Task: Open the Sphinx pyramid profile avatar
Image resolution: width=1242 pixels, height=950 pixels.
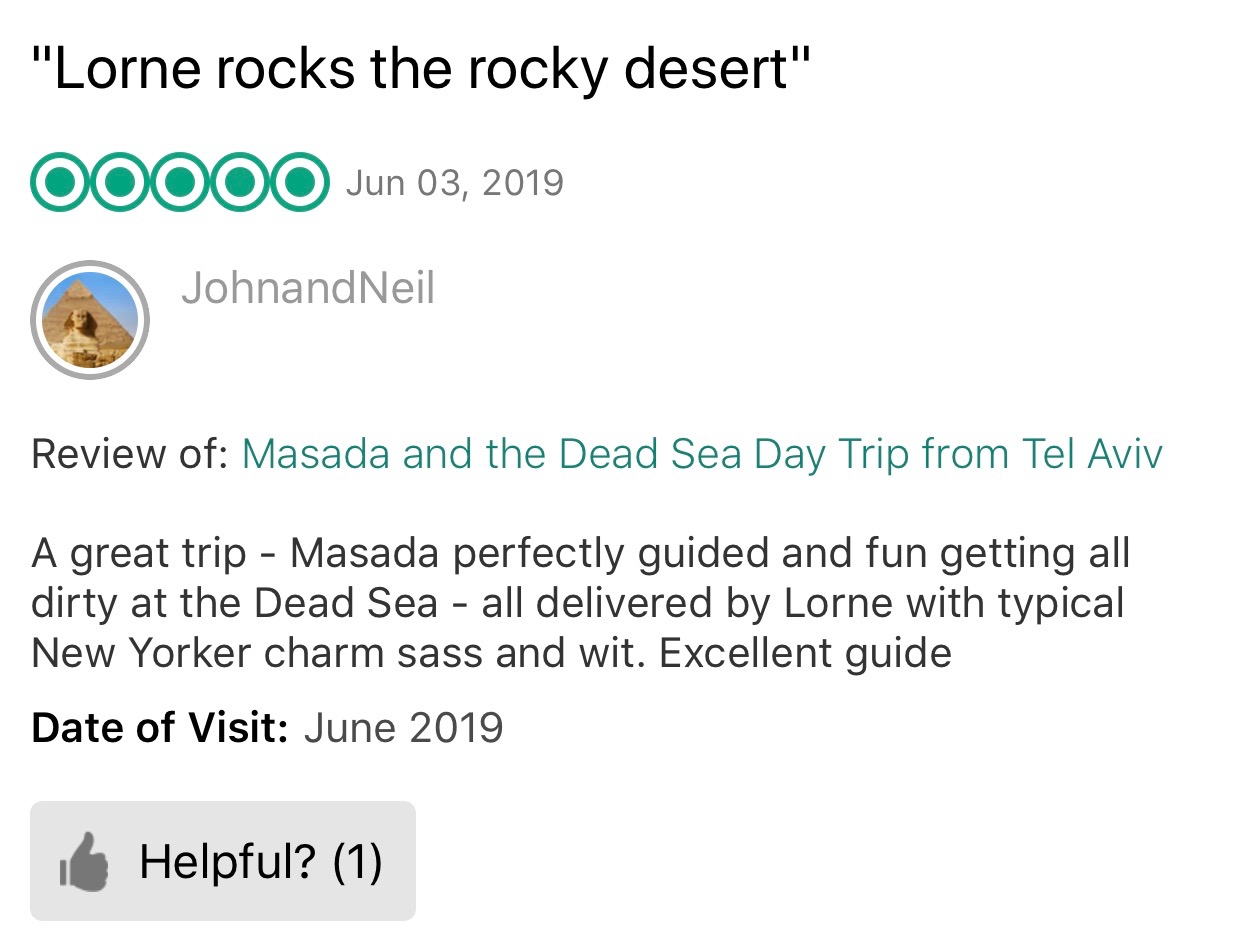Action: click(90, 320)
